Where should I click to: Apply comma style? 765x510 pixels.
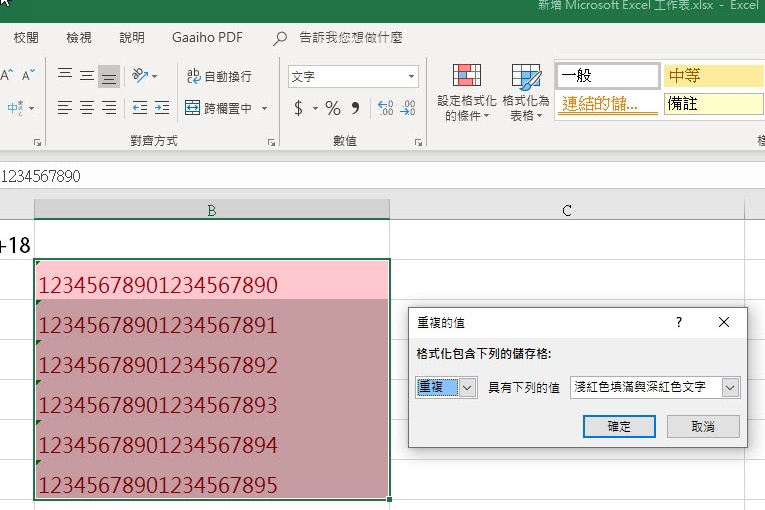tap(355, 108)
